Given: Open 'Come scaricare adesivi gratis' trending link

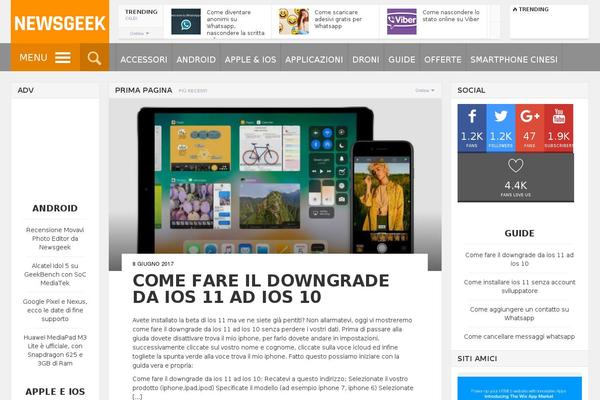Looking at the screenshot, I should [x=338, y=19].
